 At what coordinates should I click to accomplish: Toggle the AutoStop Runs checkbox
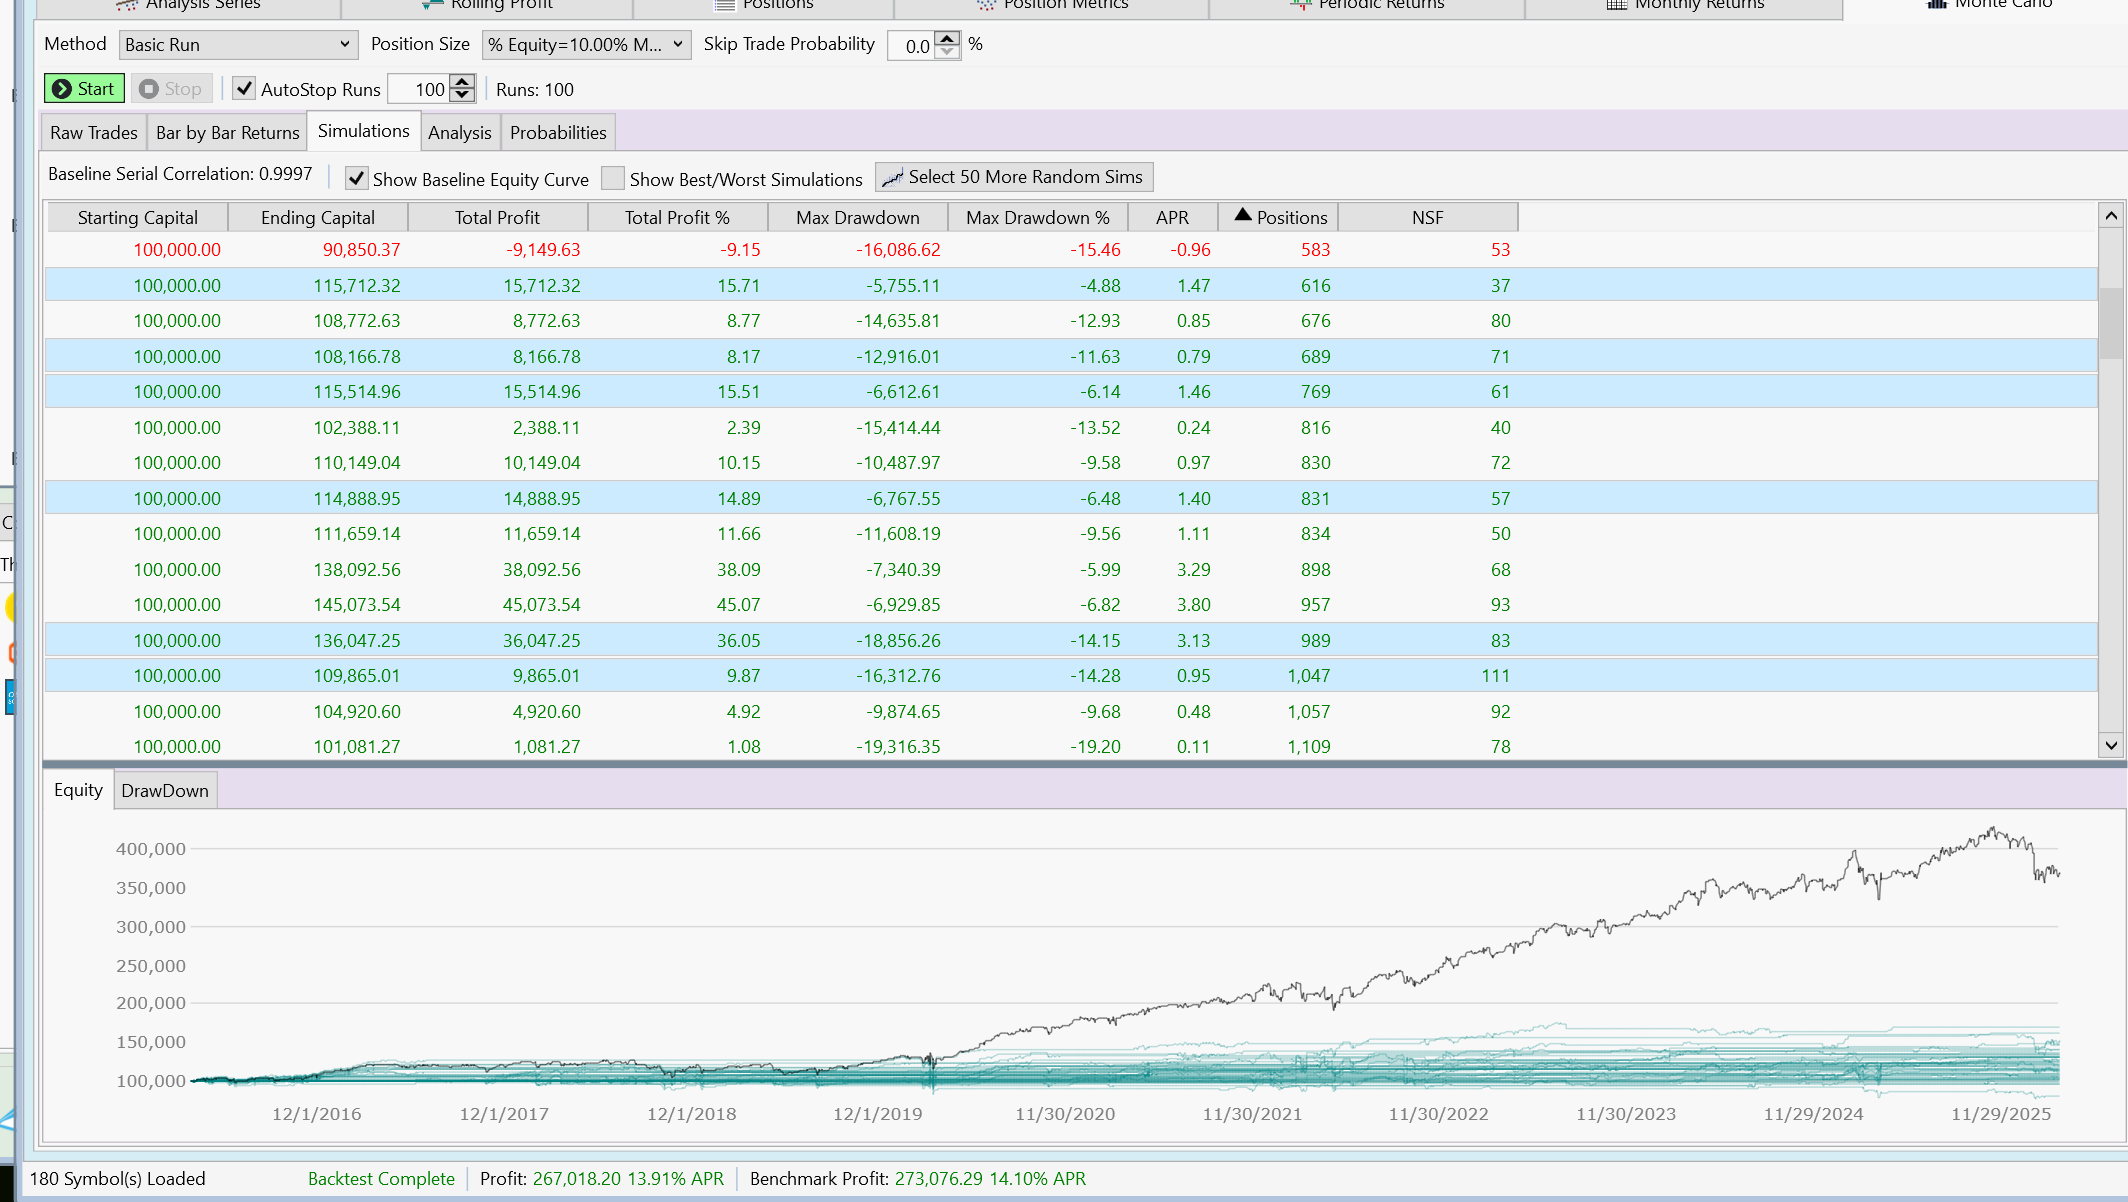pyautogui.click(x=244, y=89)
